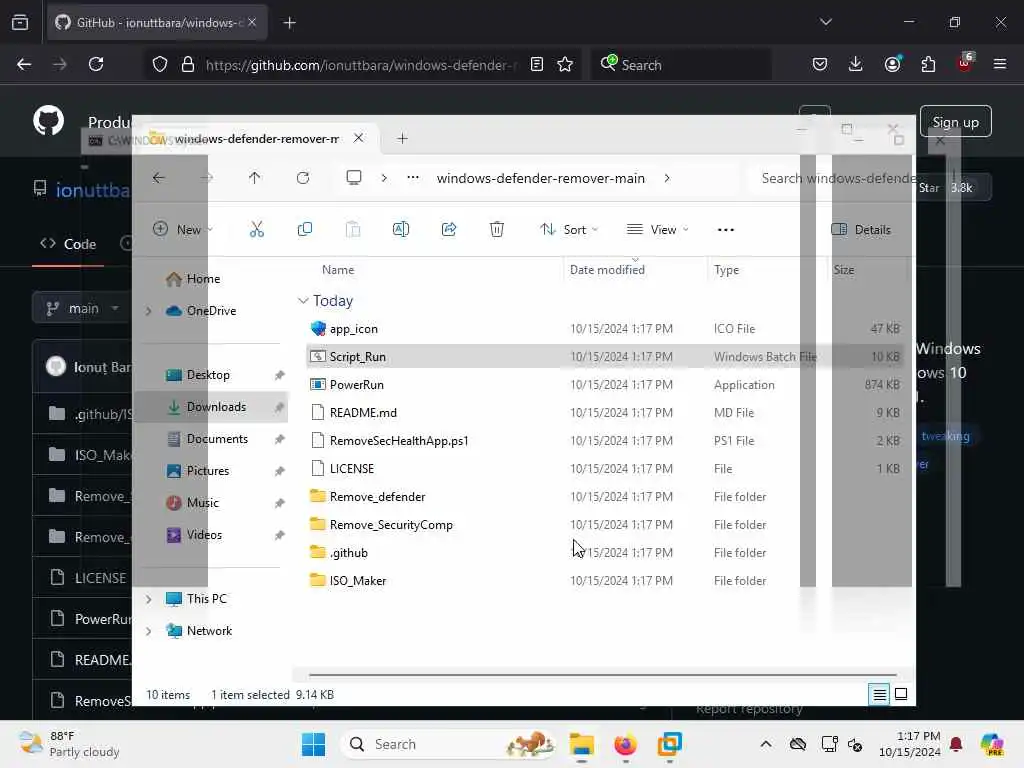The height and width of the screenshot is (768, 1024).
Task: Select the RemoveSecHealthApp.ps1 file
Action: pos(604,441)
